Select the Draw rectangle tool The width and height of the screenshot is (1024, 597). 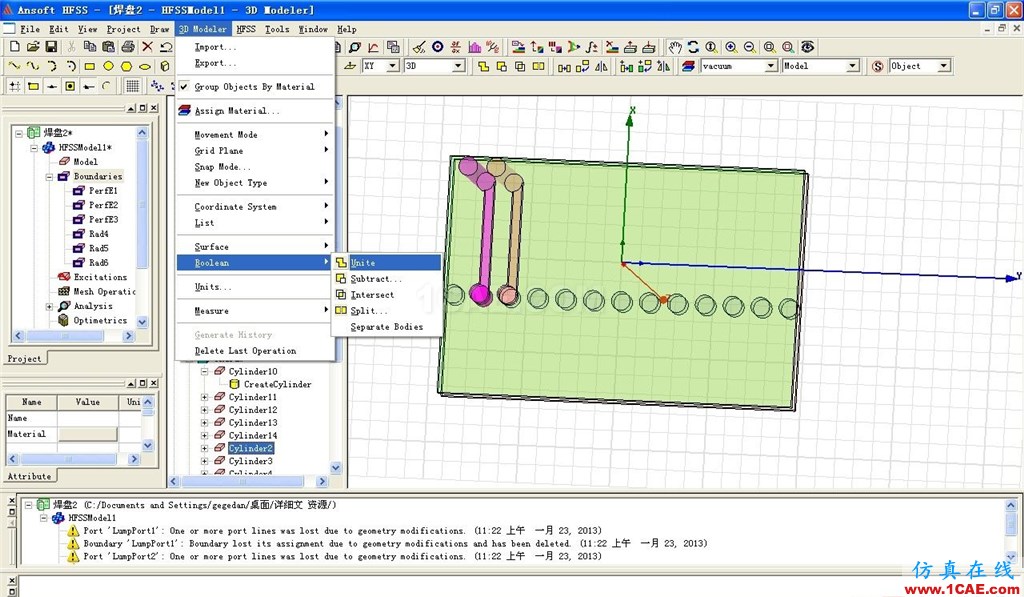89,66
